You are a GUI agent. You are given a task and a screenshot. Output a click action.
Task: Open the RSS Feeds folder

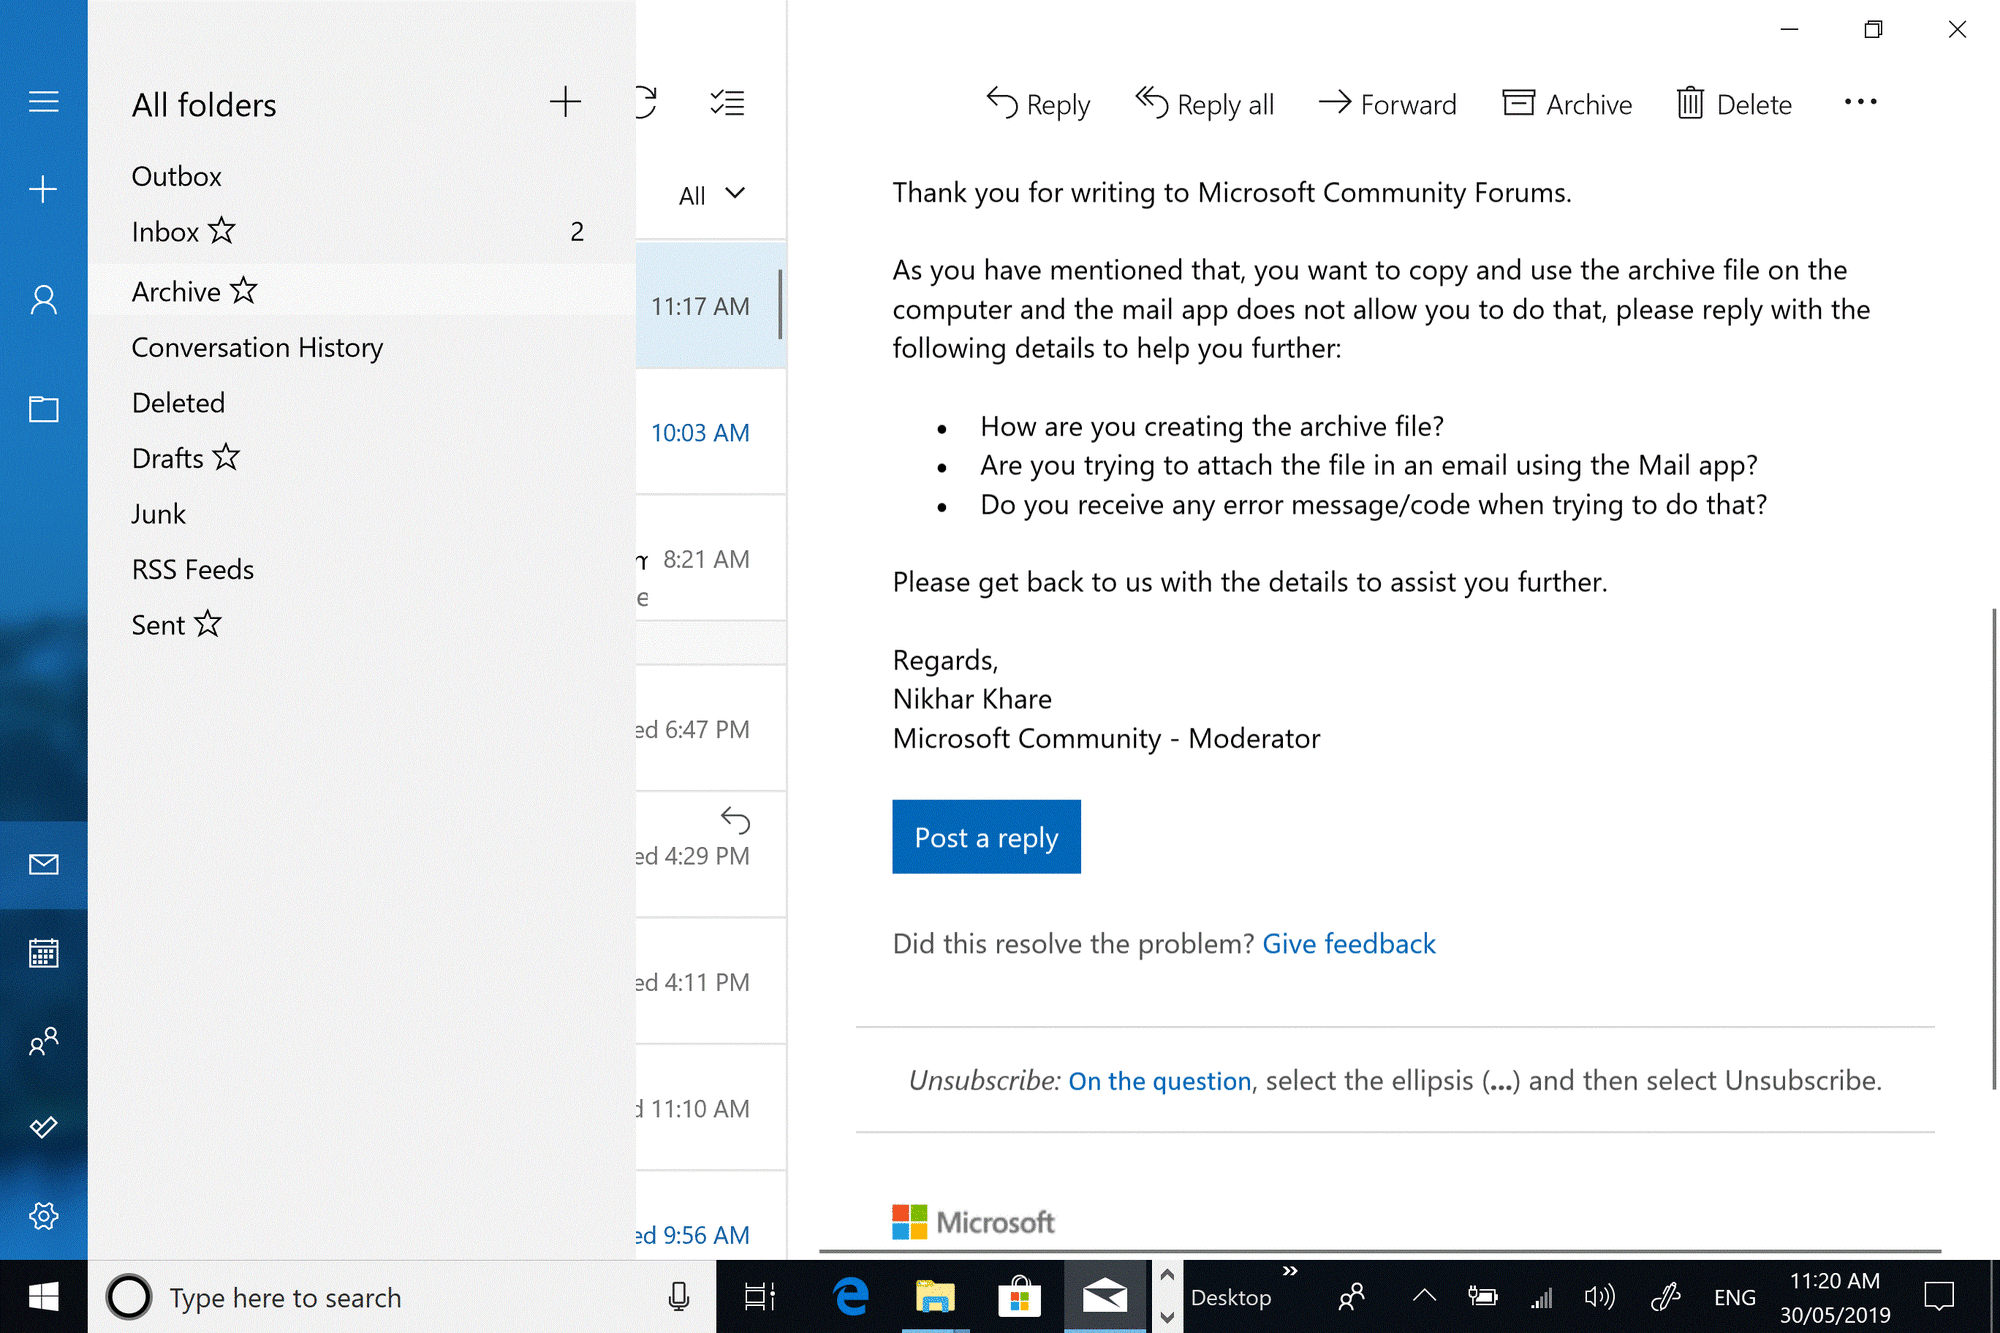pos(362,569)
